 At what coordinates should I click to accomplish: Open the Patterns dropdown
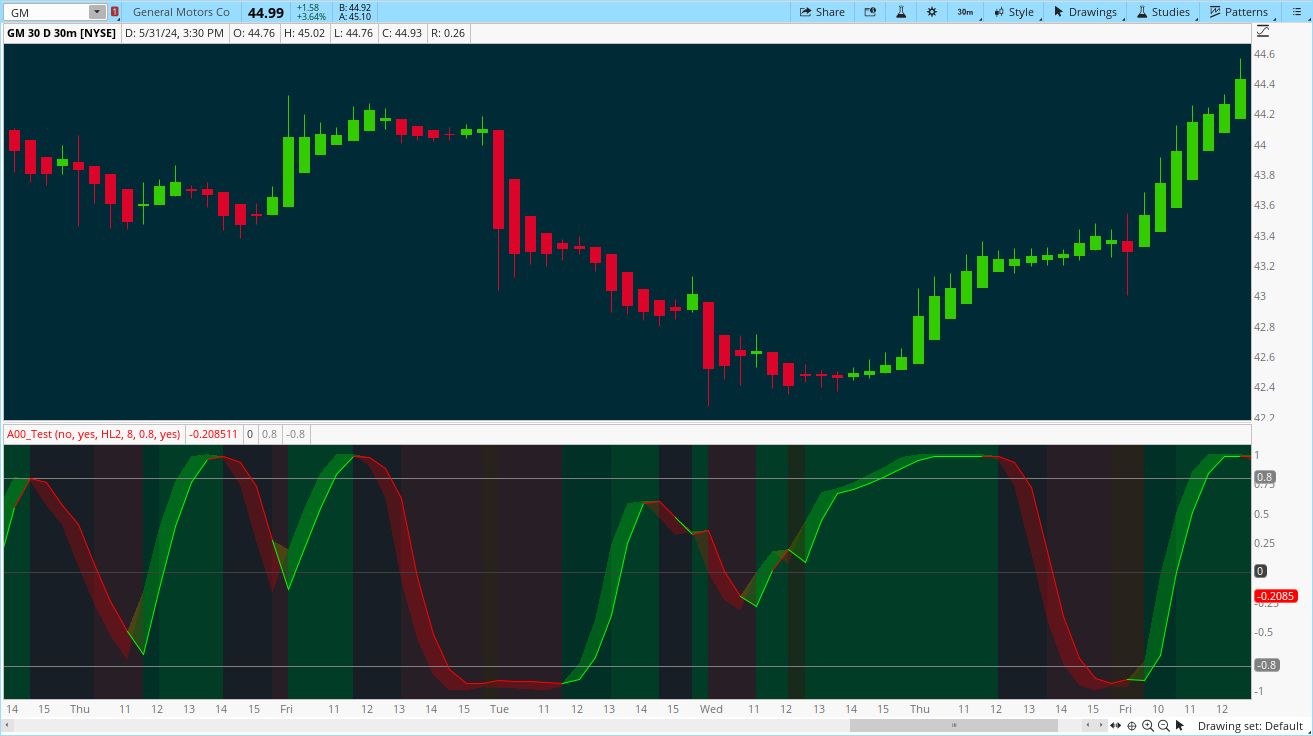[x=1238, y=12]
